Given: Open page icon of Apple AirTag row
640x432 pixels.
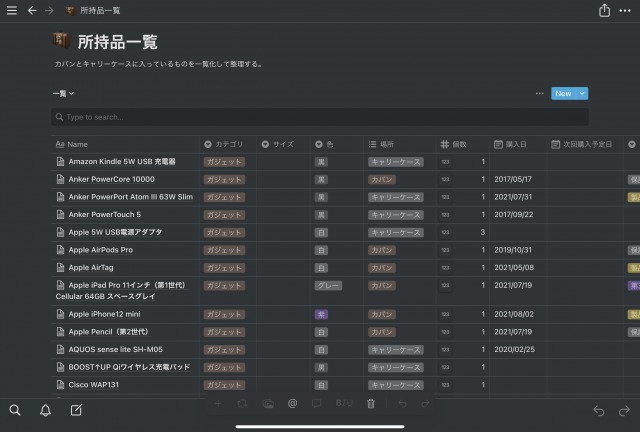Looking at the screenshot, I should (60, 267).
